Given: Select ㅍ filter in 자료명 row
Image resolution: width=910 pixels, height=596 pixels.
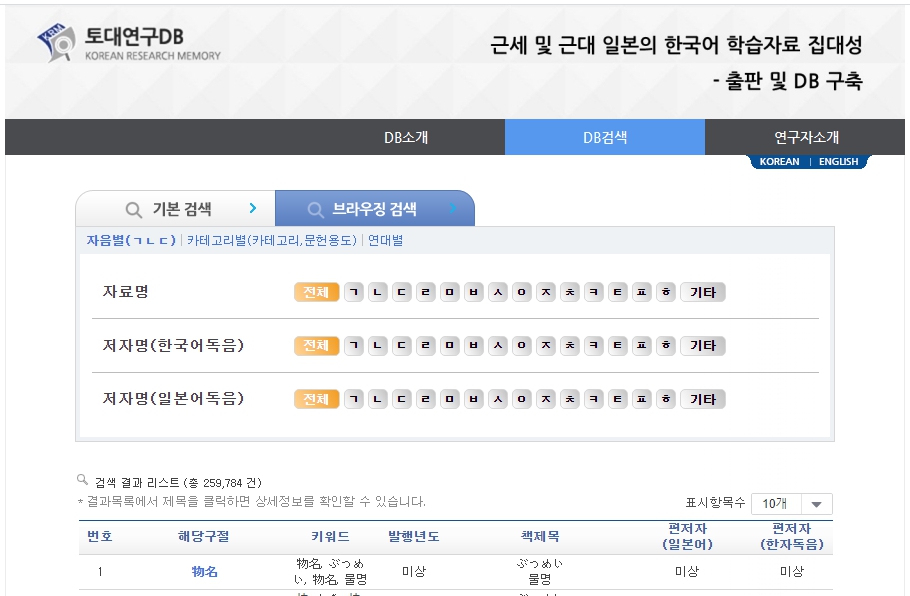Looking at the screenshot, I should 642,292.
